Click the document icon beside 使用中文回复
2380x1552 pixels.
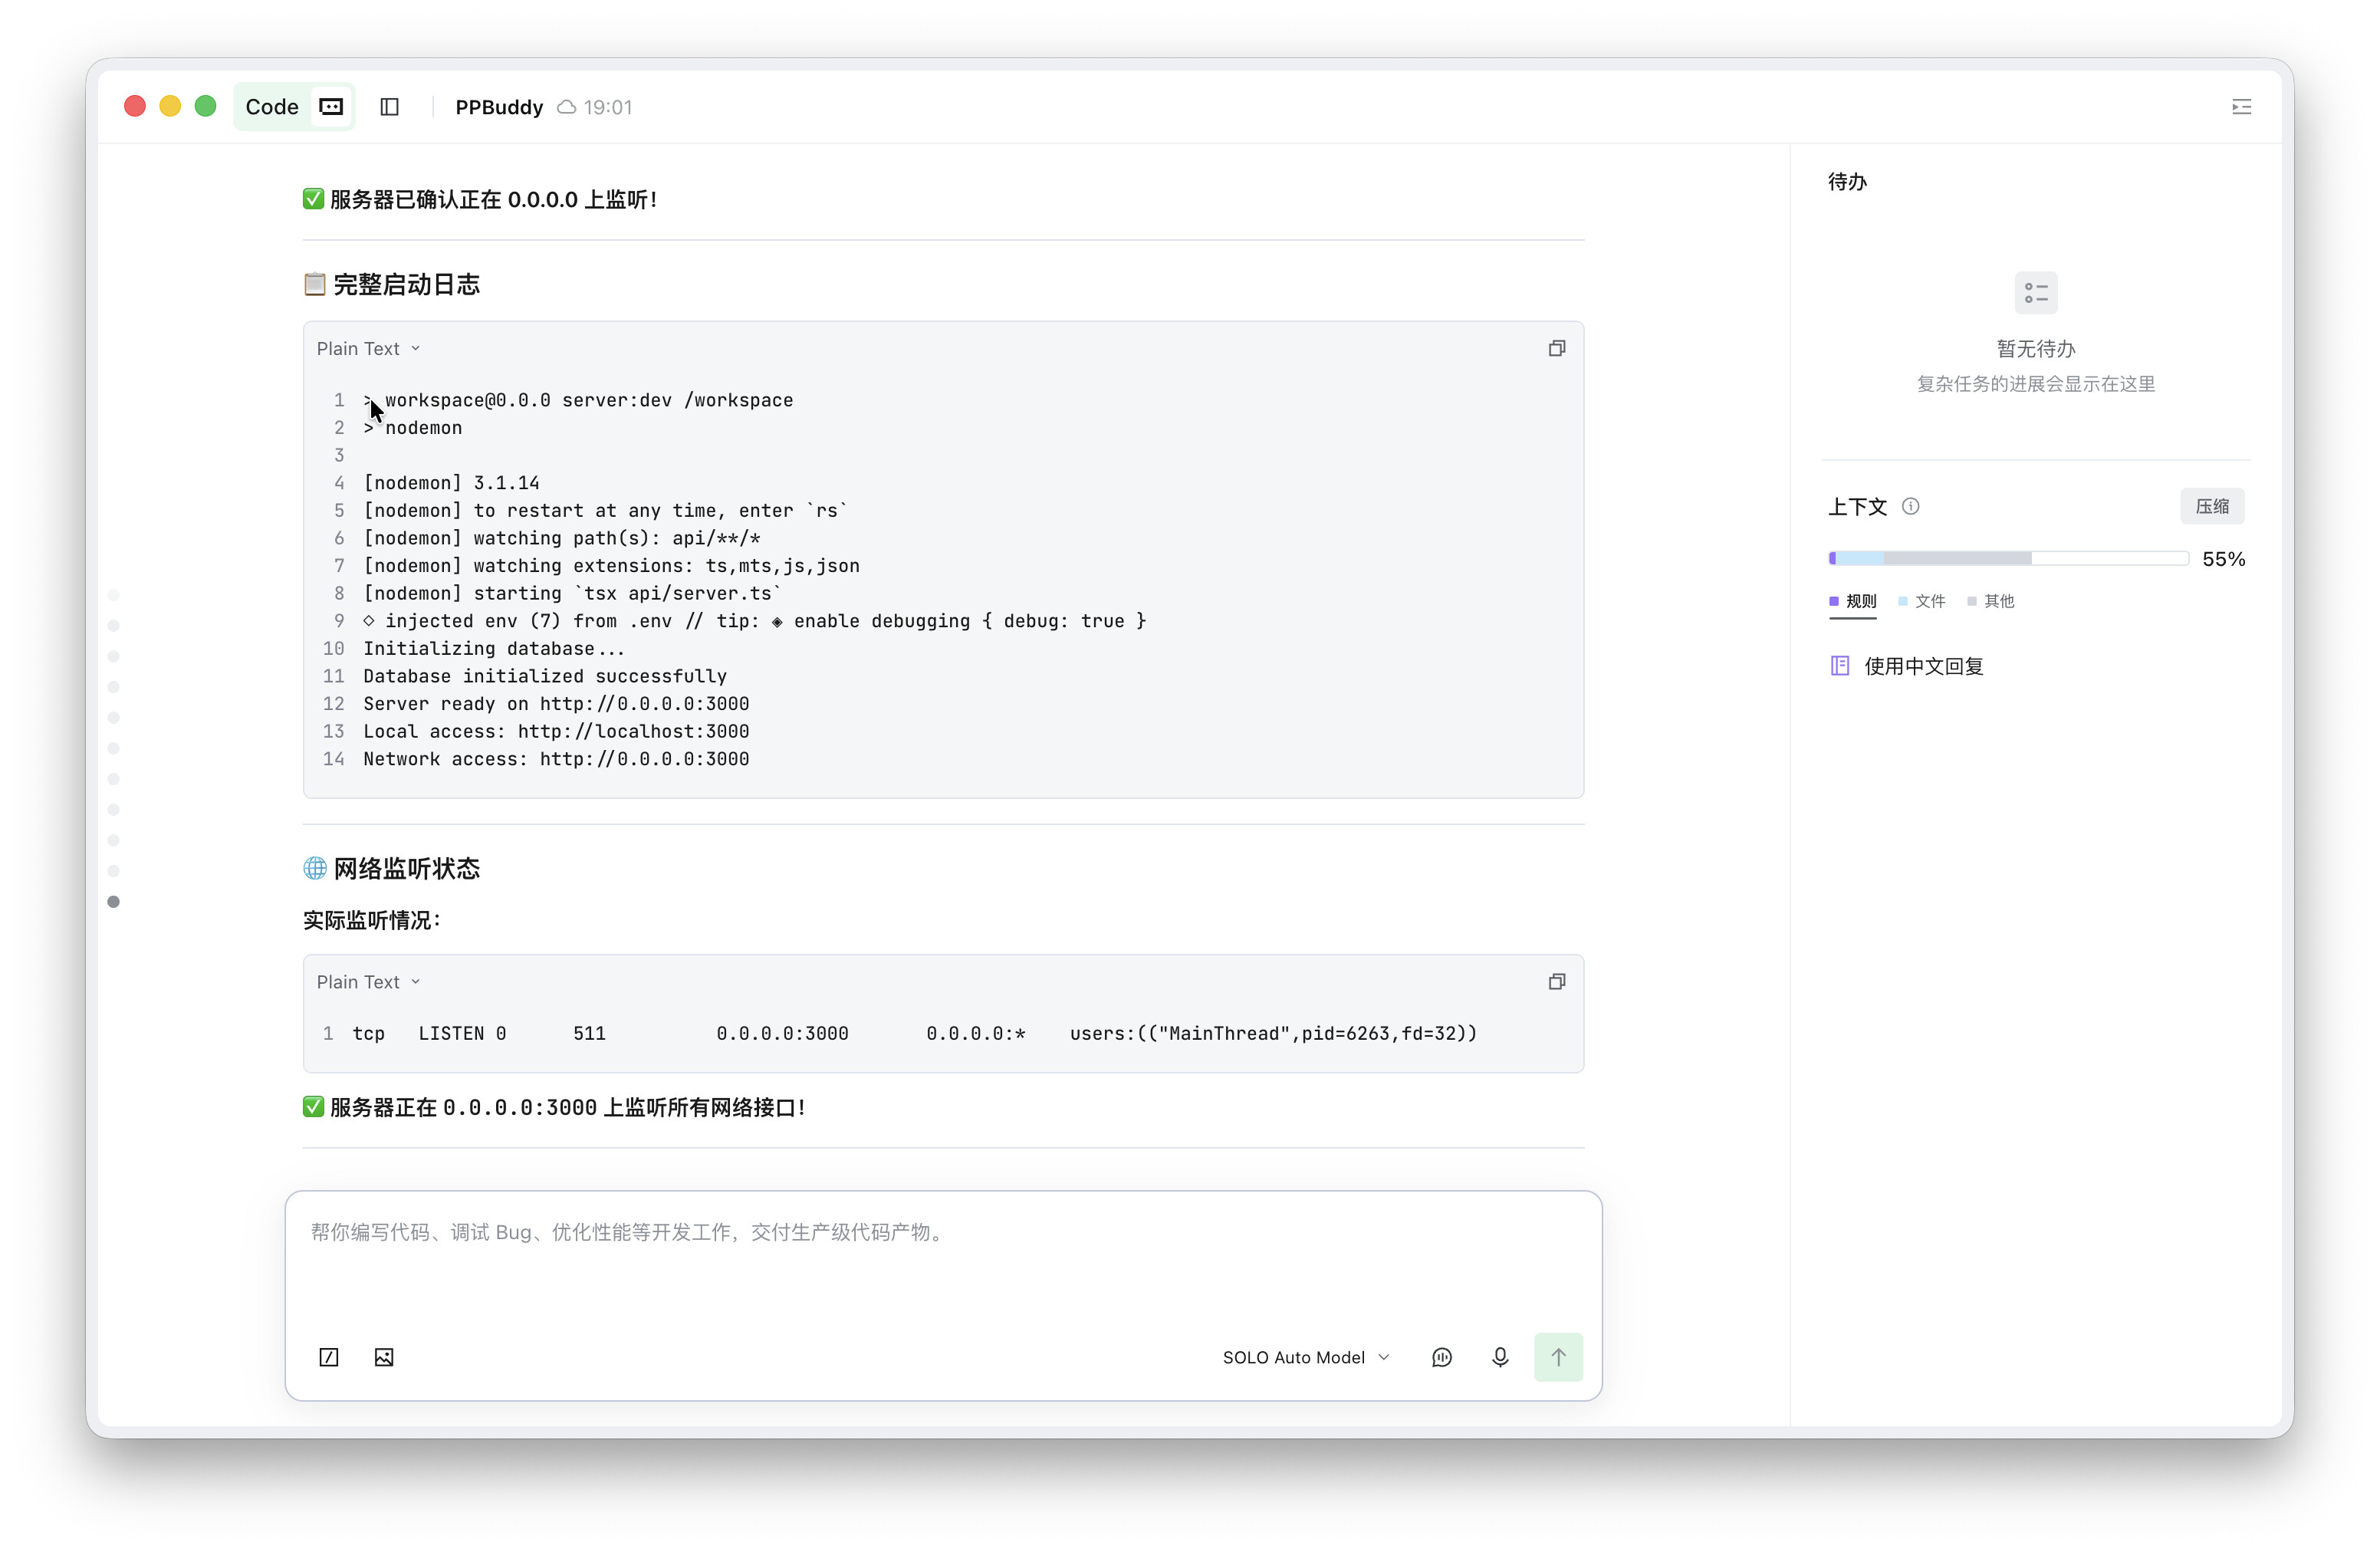tap(1839, 666)
